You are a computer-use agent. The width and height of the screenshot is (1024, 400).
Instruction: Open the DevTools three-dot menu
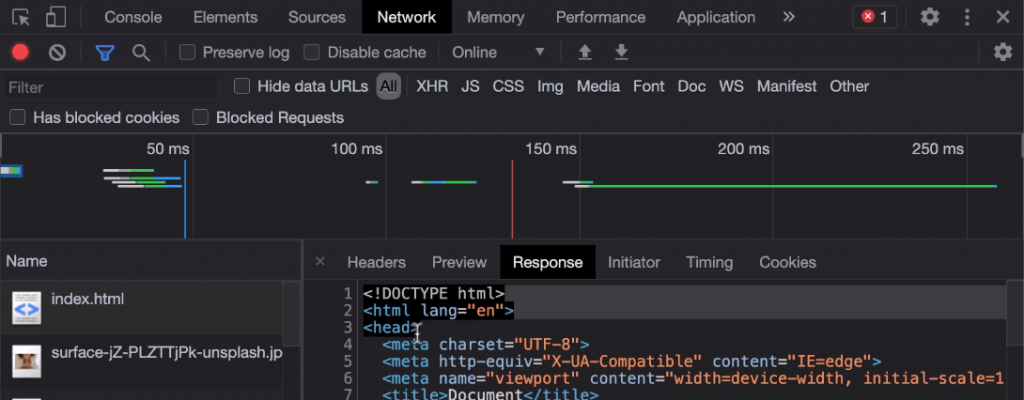967,17
